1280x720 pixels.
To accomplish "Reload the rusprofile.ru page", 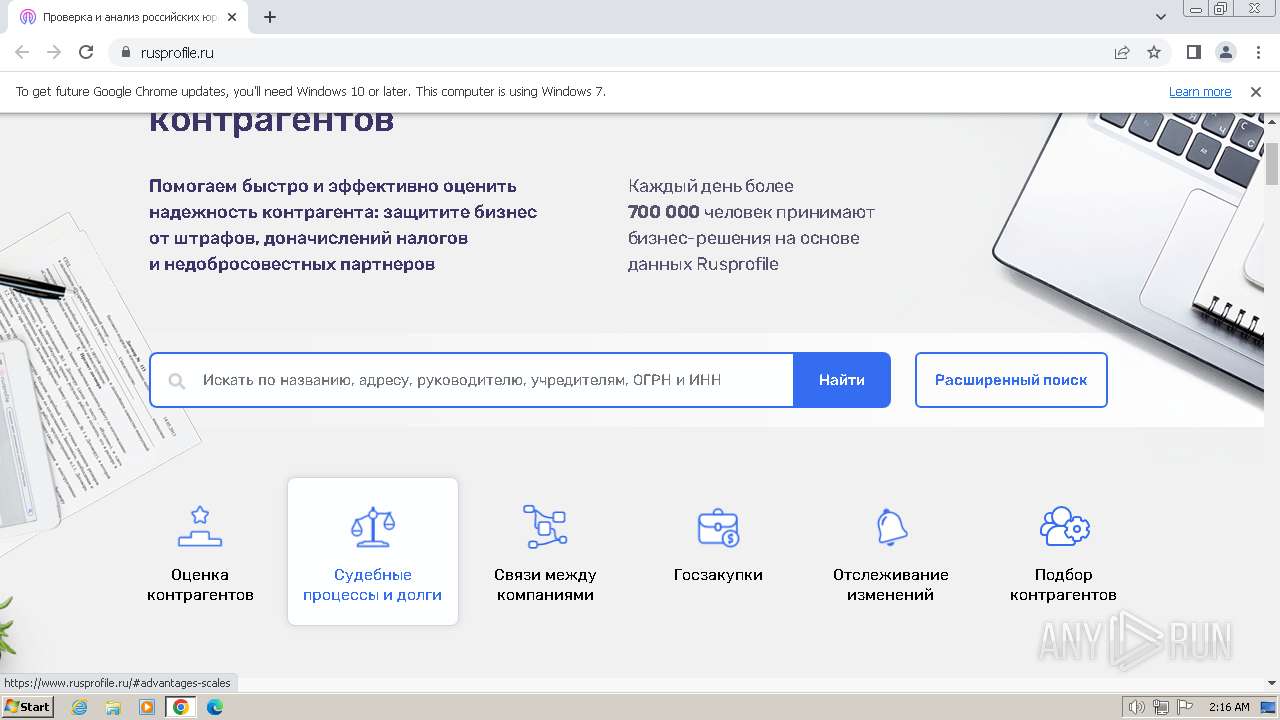I will coord(86,53).
